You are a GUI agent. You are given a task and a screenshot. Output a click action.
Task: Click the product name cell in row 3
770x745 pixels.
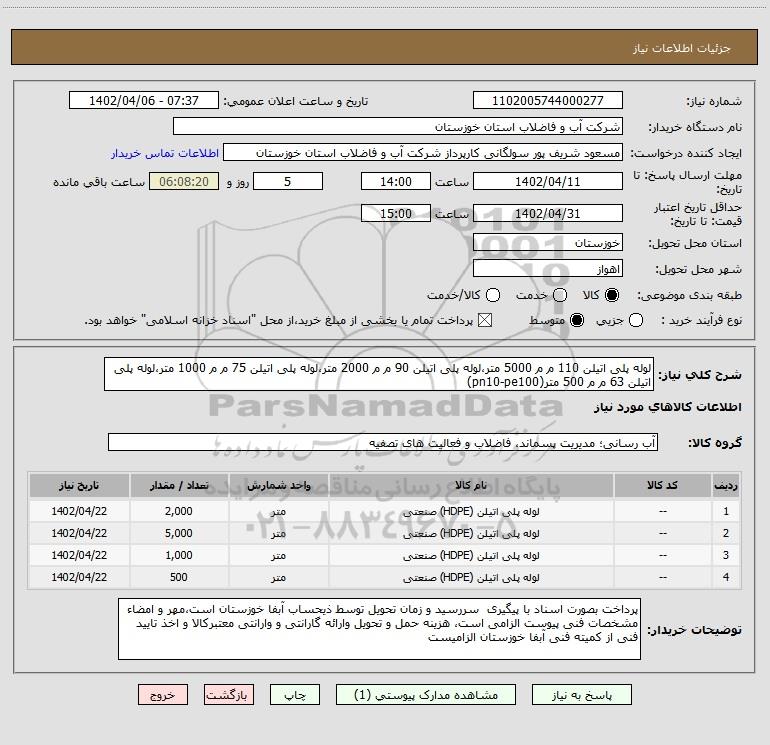[471, 555]
